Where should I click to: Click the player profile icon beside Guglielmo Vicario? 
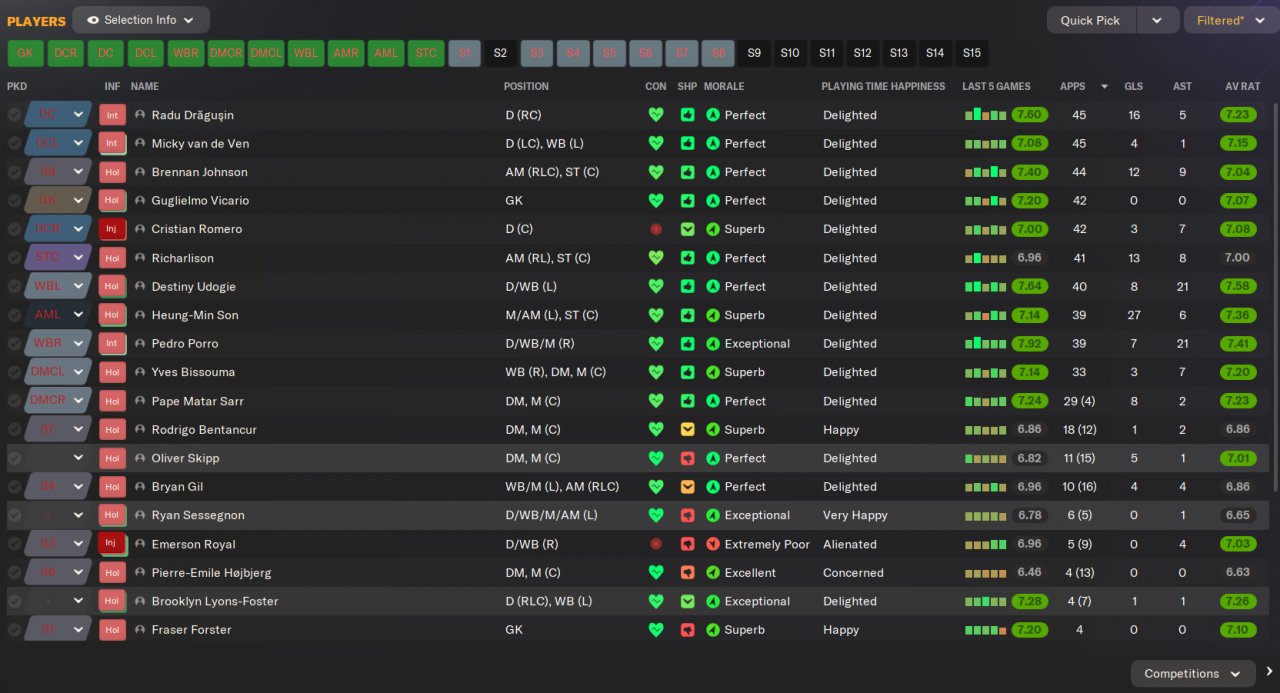pos(140,201)
